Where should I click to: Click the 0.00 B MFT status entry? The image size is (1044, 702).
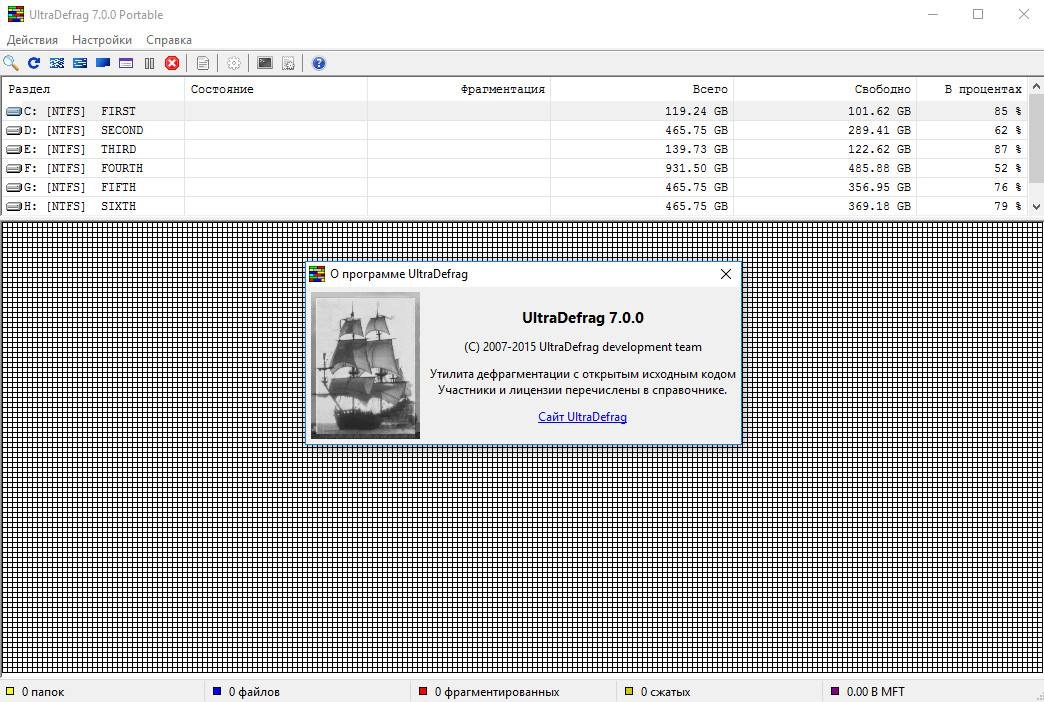click(876, 692)
